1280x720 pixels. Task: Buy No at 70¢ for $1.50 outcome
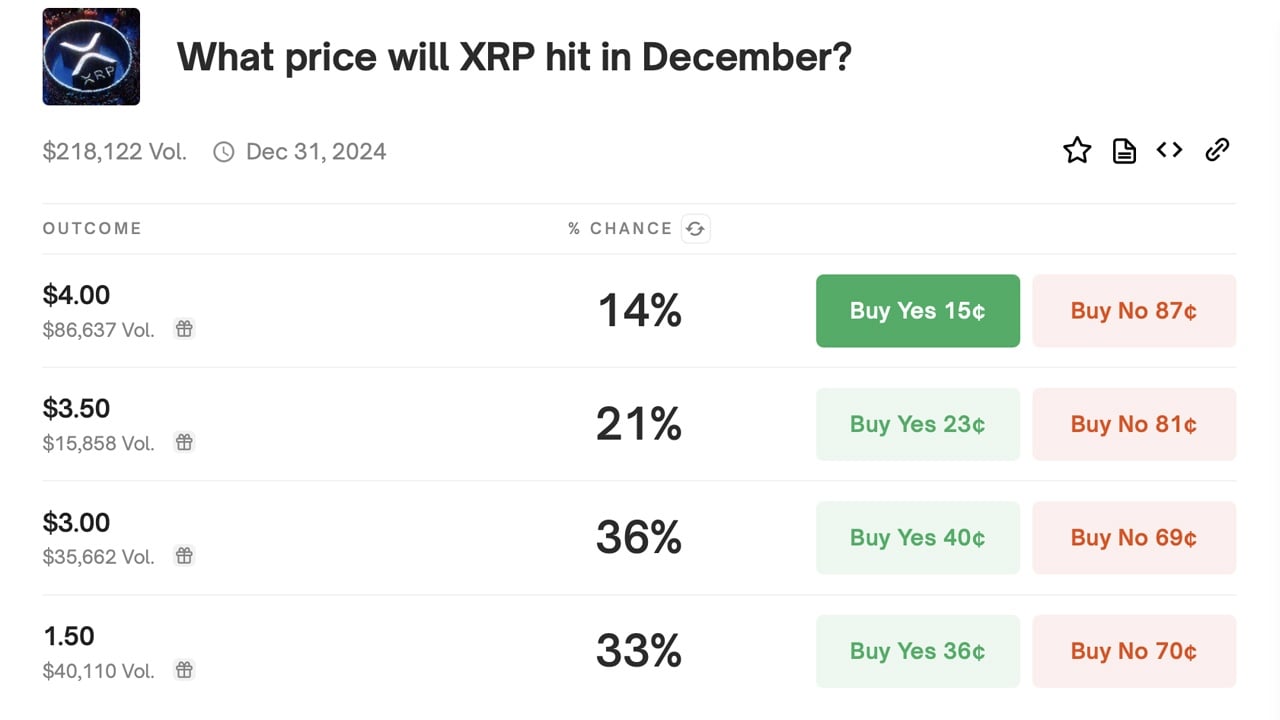[x=1133, y=651]
